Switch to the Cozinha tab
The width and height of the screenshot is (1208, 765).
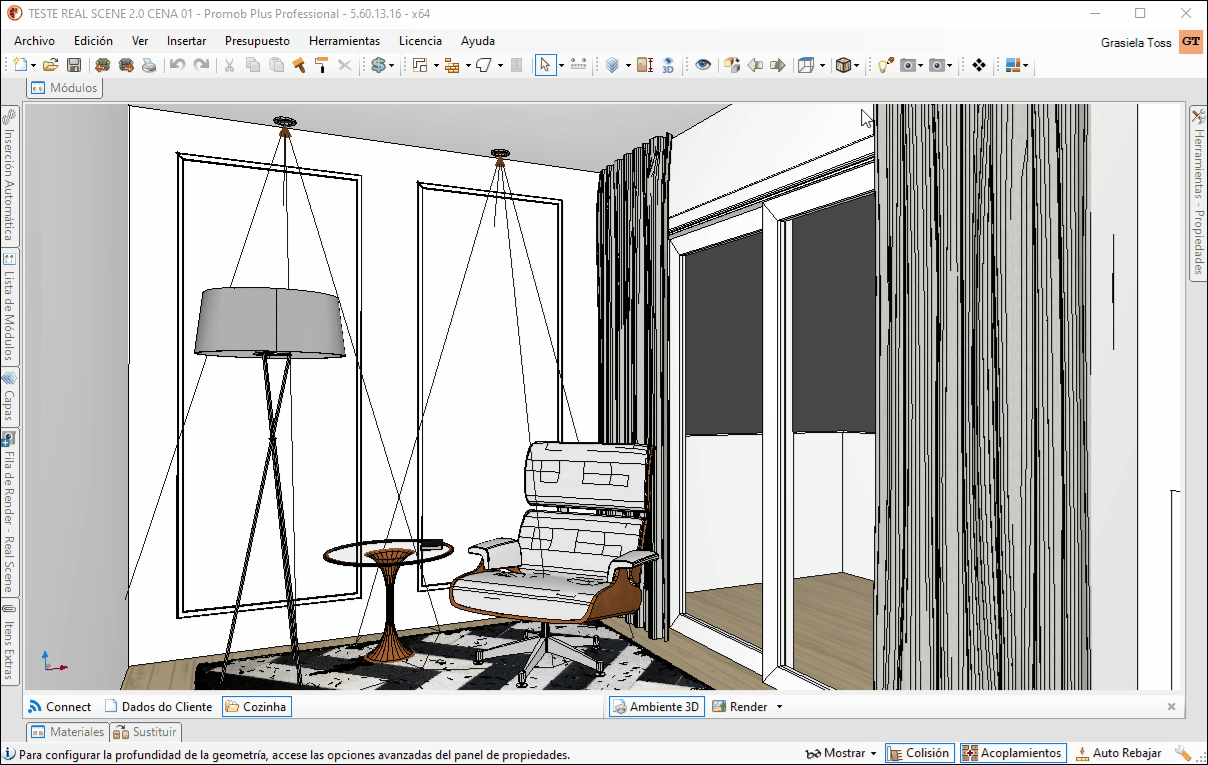pyautogui.click(x=256, y=707)
